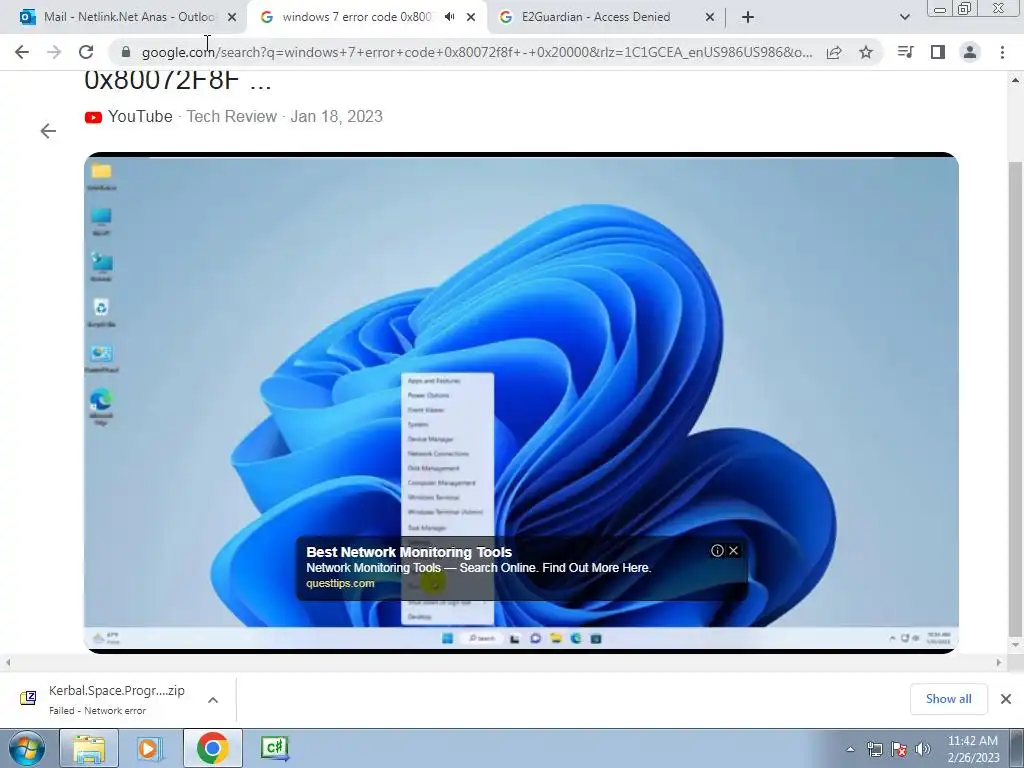
Task: Launch Windows Media Player from taskbar
Action: tap(150, 748)
